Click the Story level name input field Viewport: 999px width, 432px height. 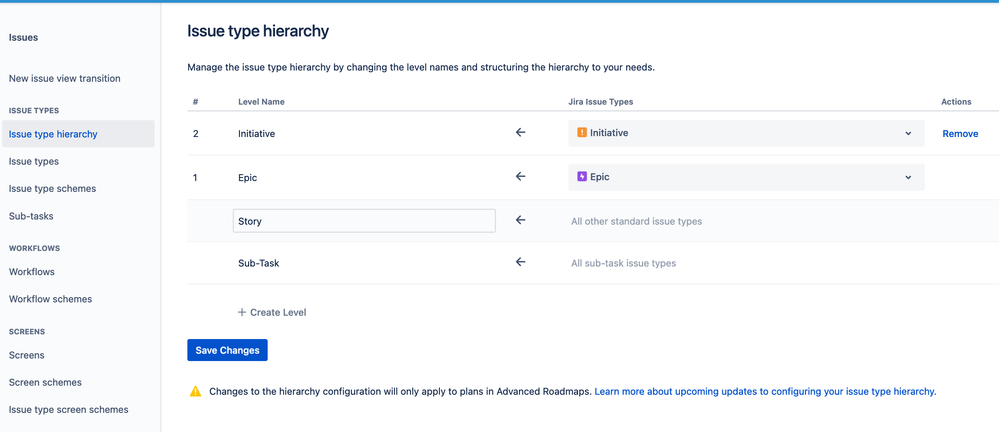pos(364,221)
